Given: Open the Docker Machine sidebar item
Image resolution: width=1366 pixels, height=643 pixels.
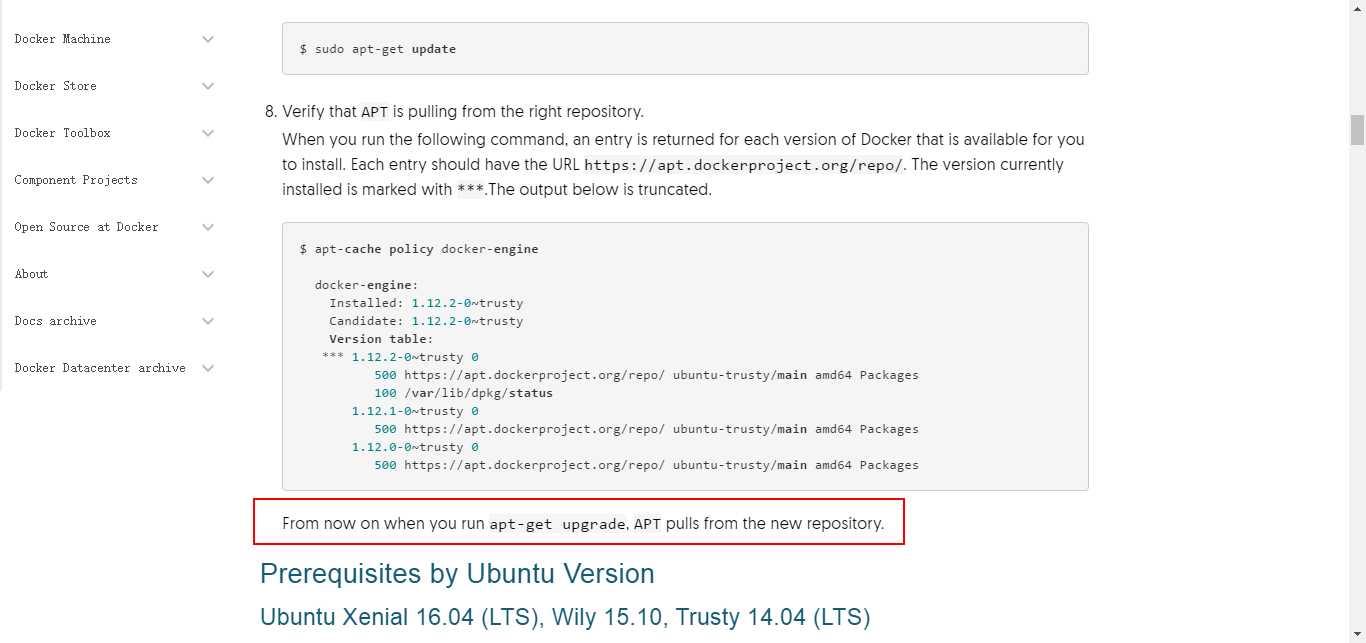Looking at the screenshot, I should 62,39.
